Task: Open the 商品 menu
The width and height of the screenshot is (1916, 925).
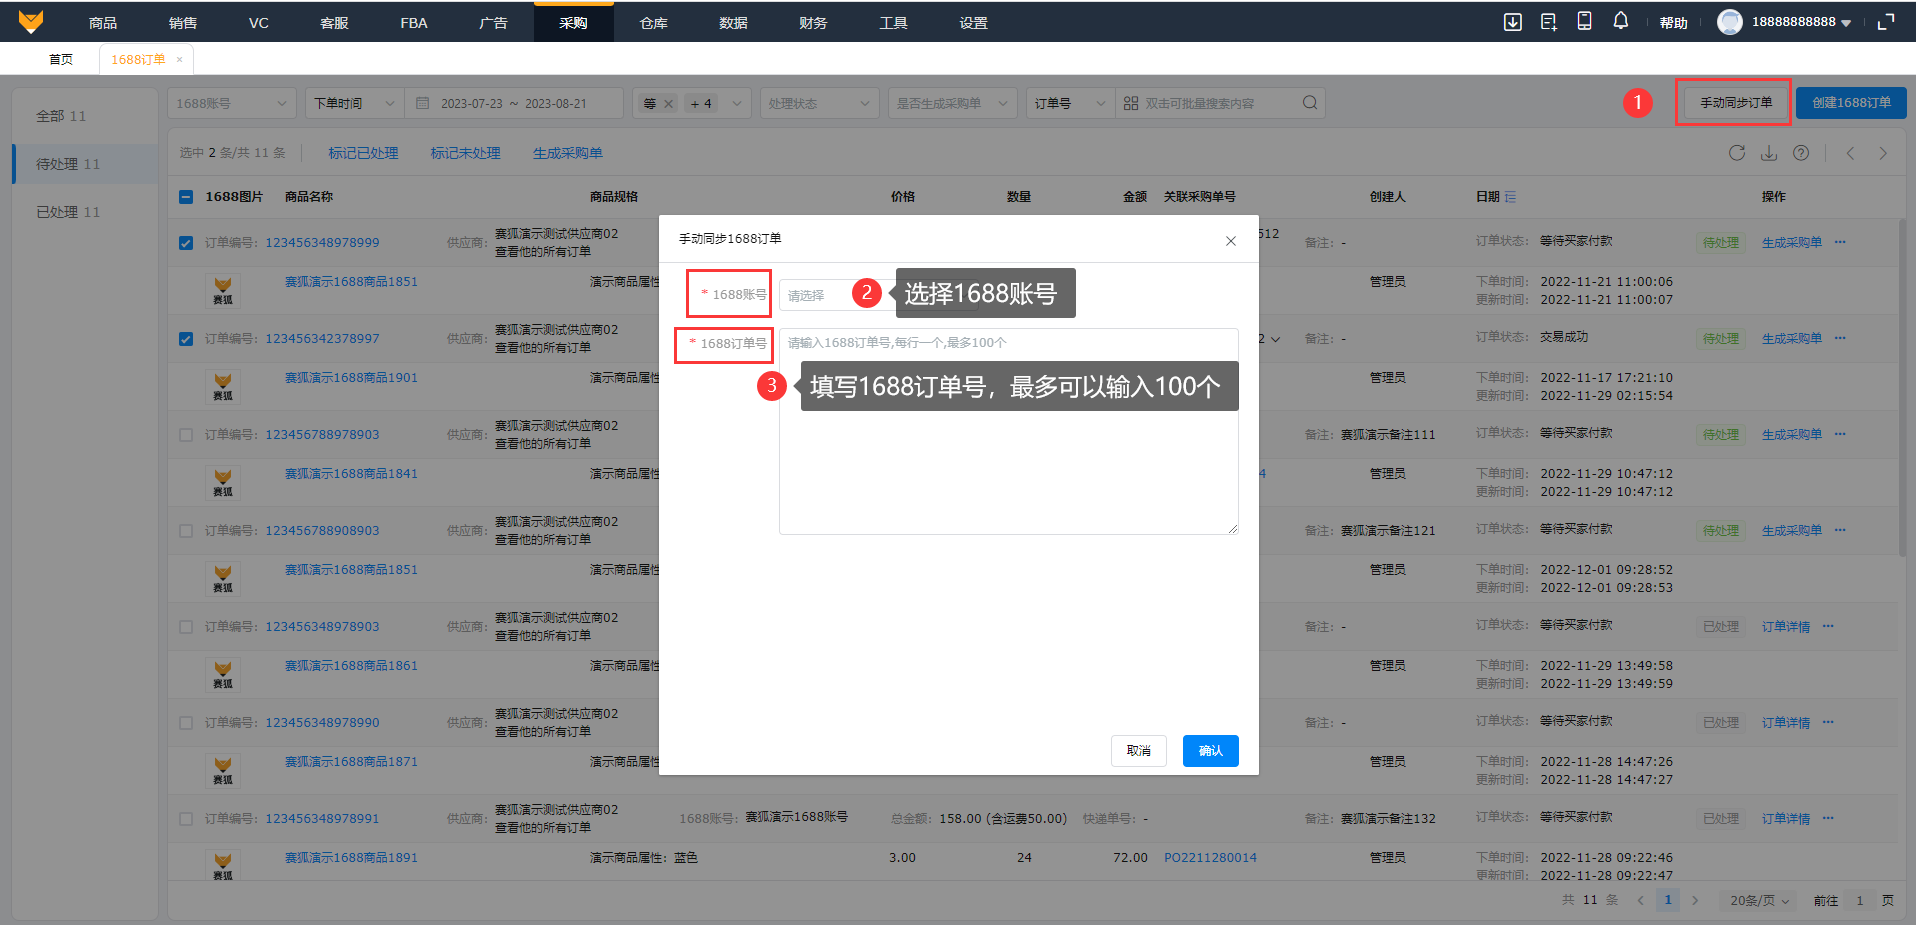Action: 103,22
